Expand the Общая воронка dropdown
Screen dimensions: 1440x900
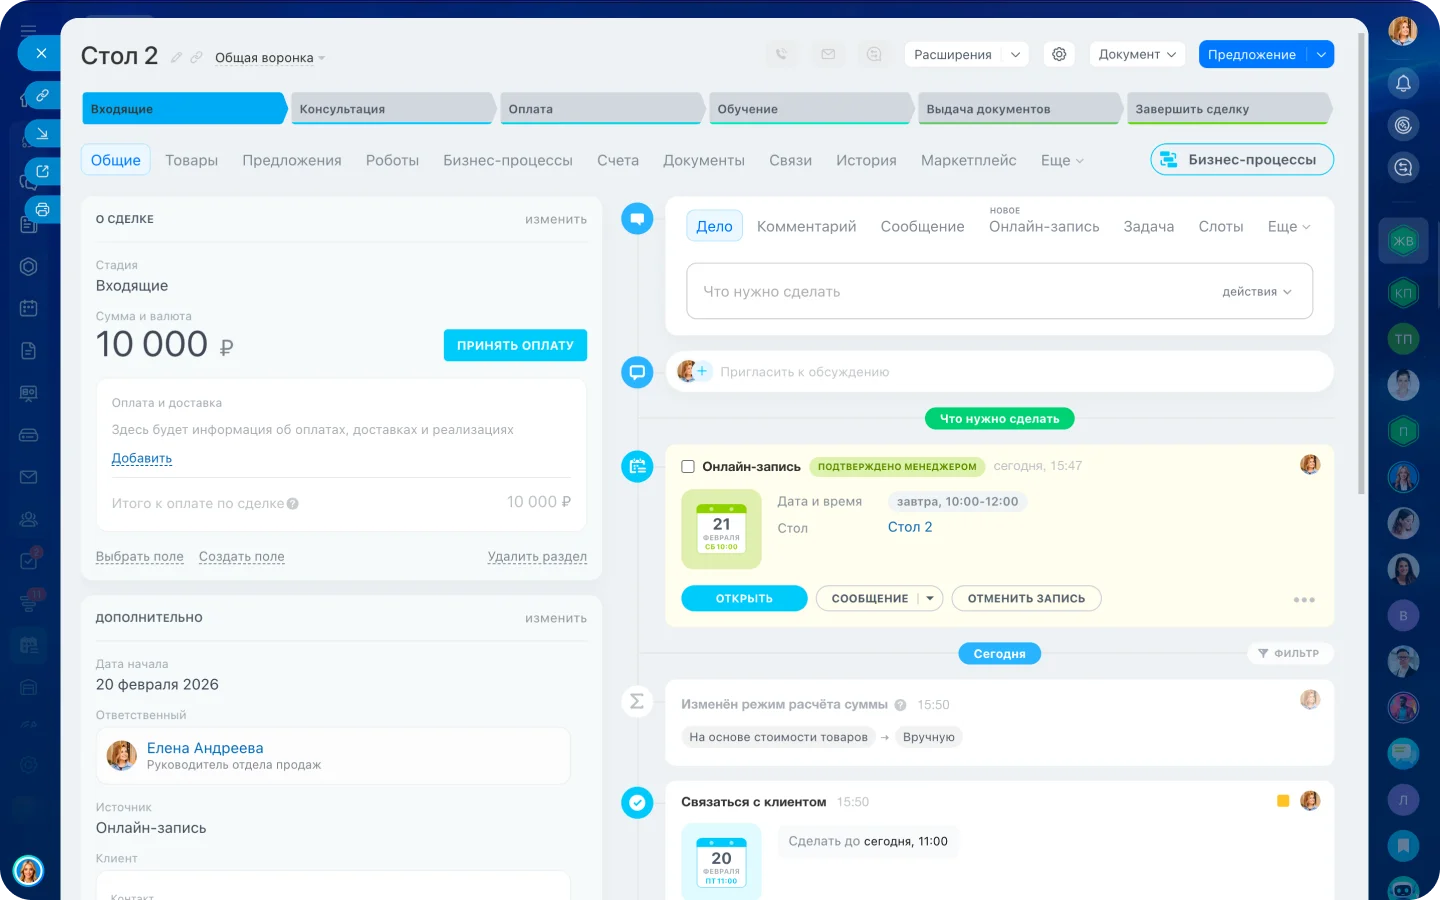267,58
